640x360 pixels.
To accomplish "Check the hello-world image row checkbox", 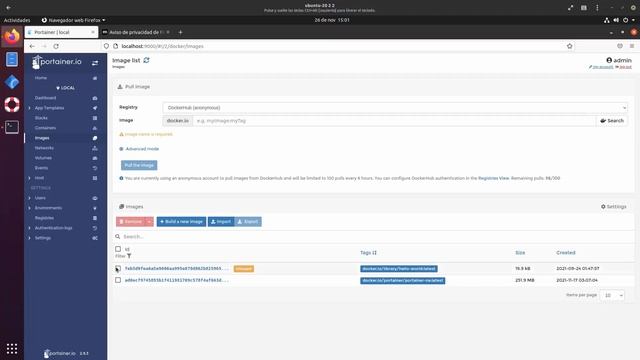I will point(118,269).
